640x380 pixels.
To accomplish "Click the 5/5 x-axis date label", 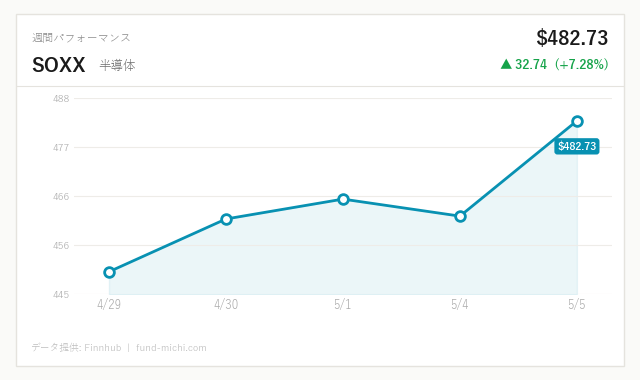I will pyautogui.click(x=577, y=304).
